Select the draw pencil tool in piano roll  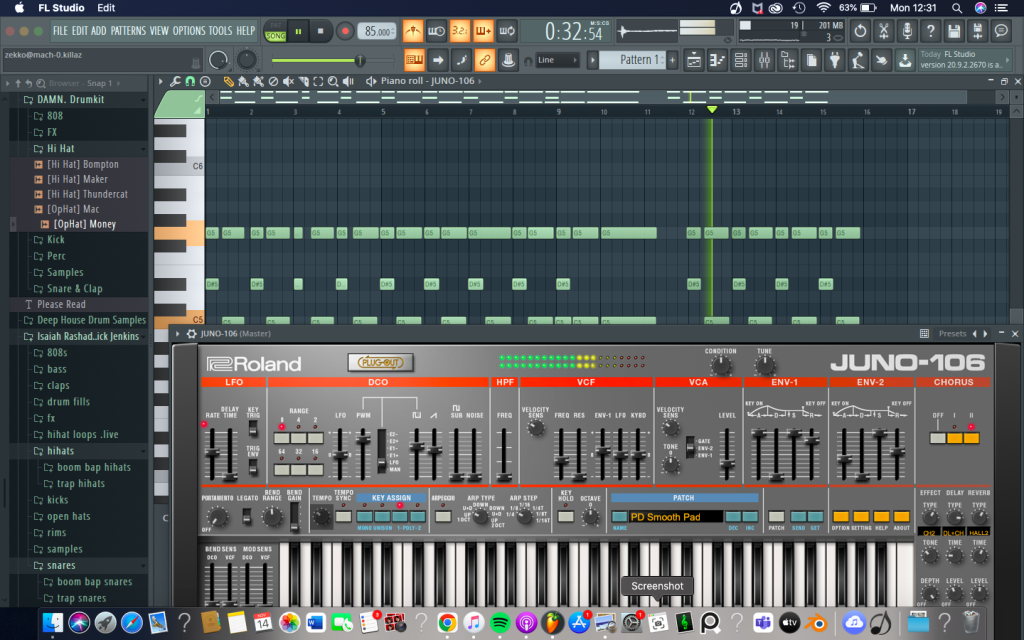coord(229,82)
